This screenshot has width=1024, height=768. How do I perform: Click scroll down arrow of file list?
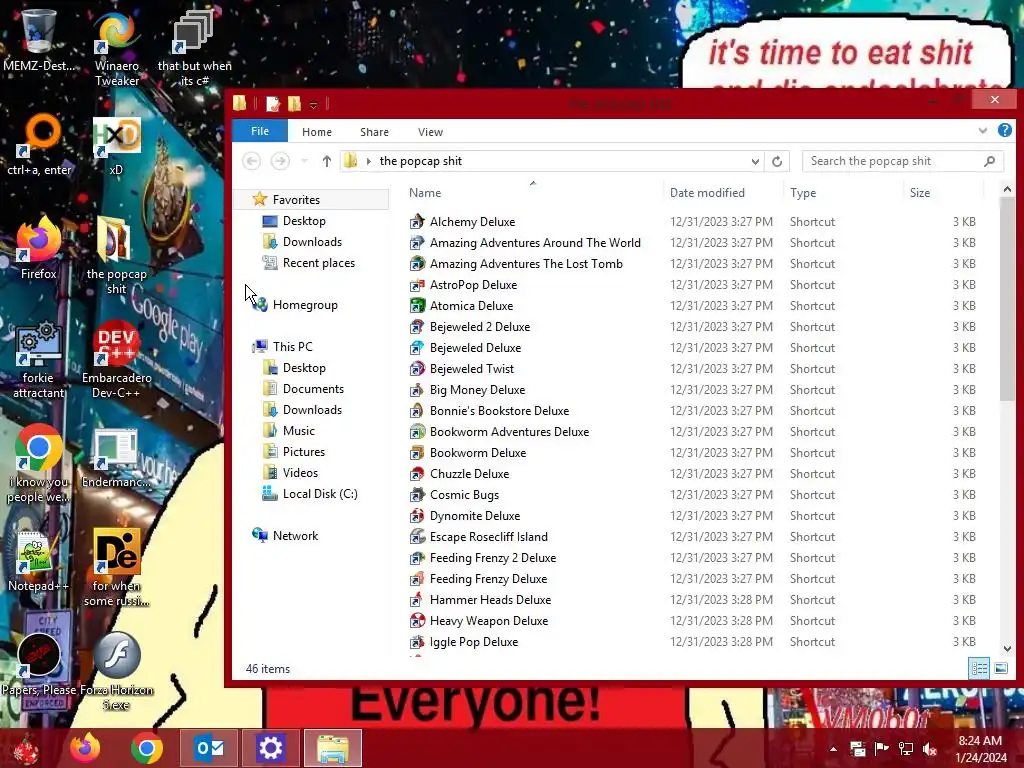[1006, 648]
